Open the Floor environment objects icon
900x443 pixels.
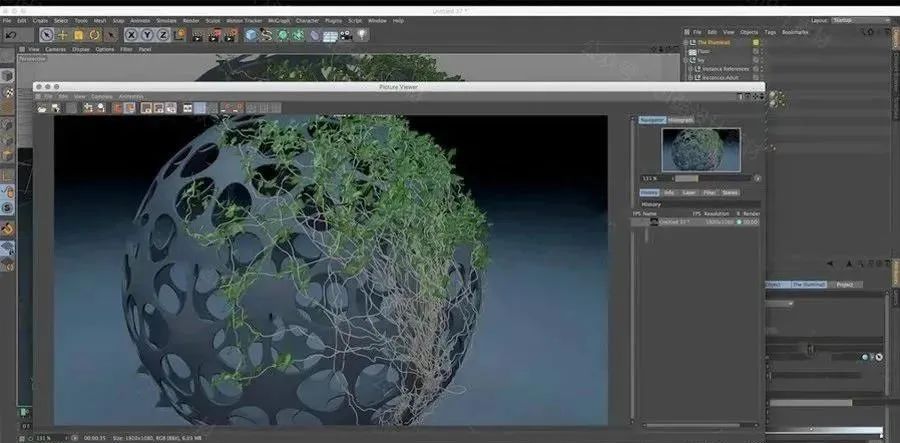coord(330,36)
